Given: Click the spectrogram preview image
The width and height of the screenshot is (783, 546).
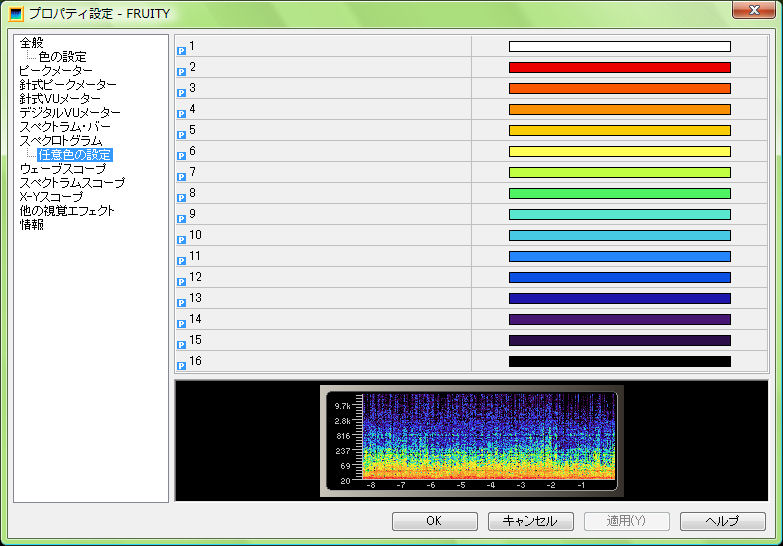Looking at the screenshot, I should pos(471,441).
